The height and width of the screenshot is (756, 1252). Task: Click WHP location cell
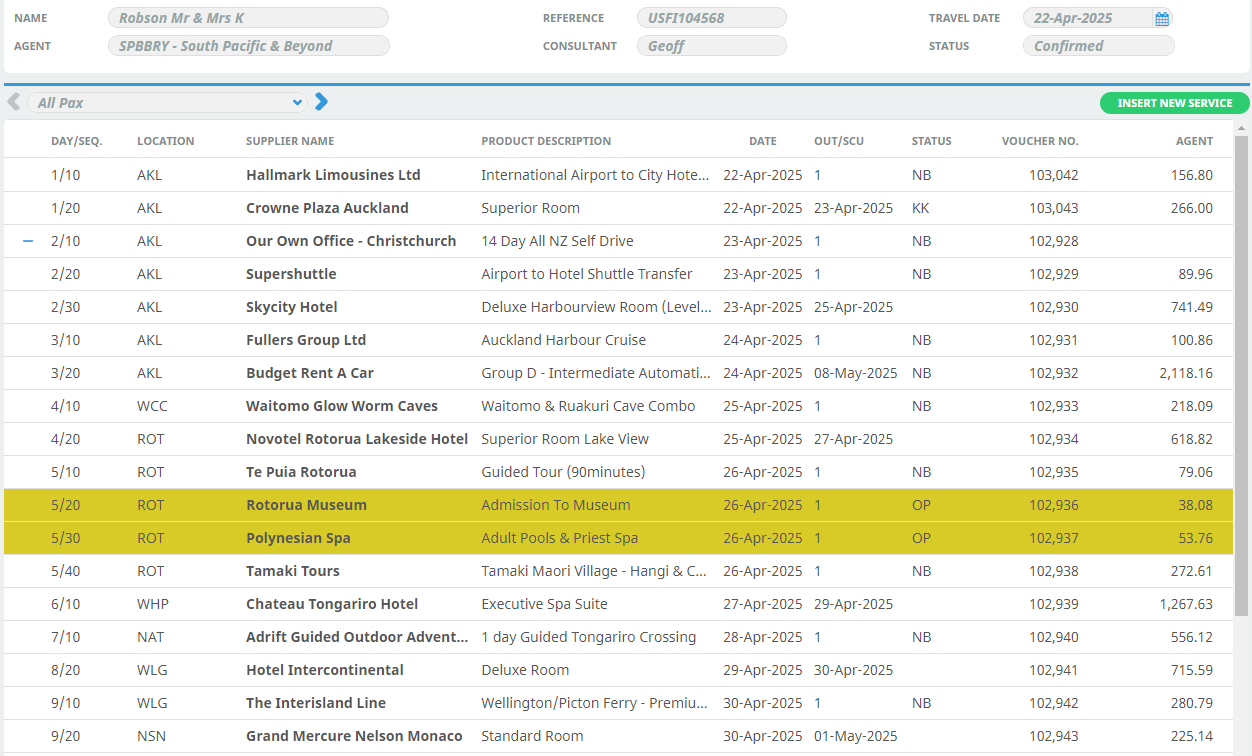click(x=152, y=604)
